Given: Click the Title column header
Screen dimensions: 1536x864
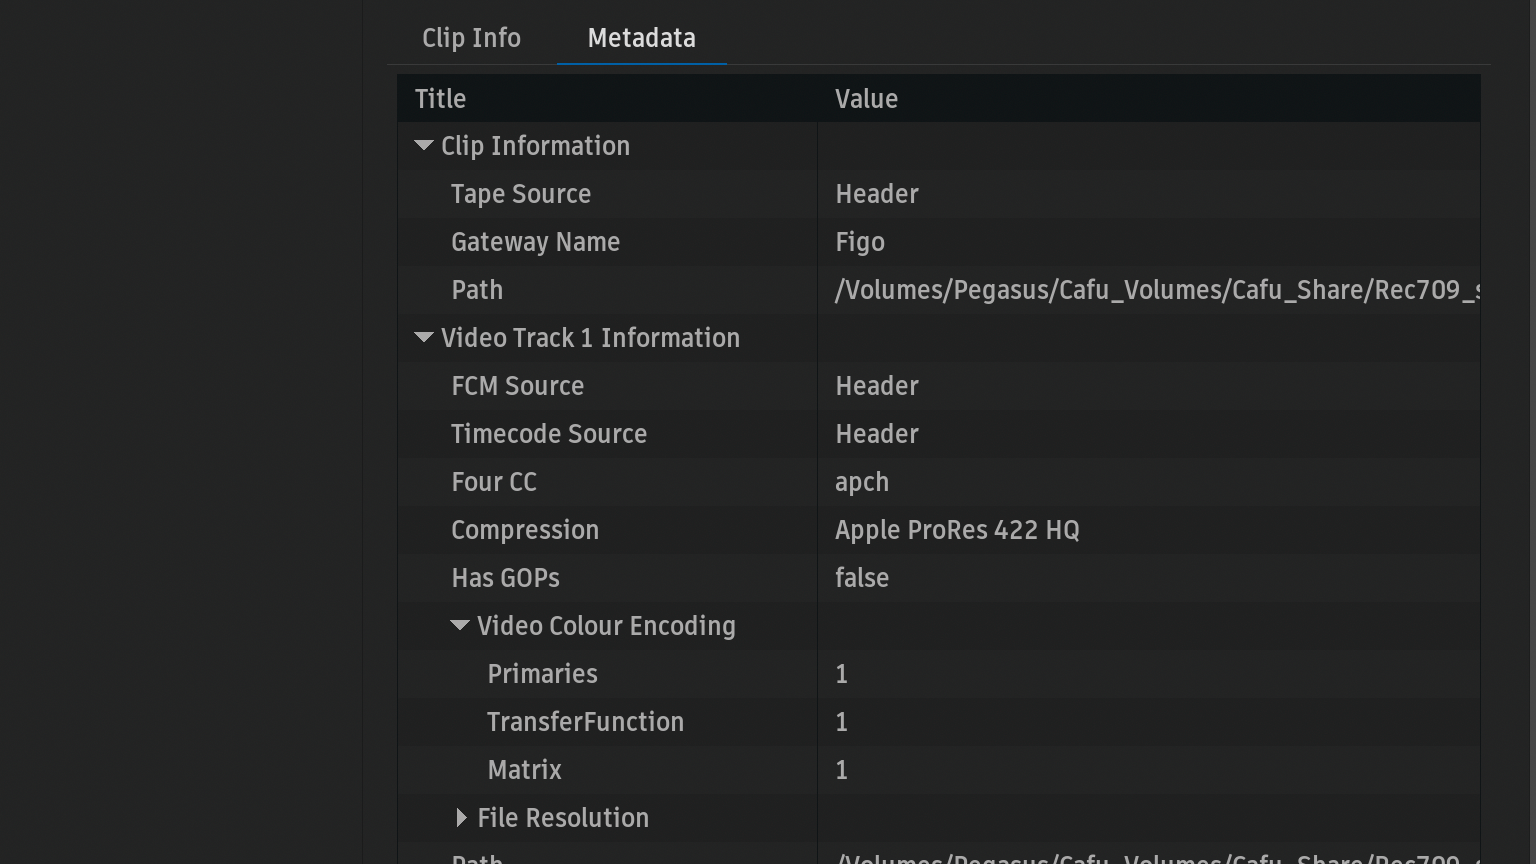Looking at the screenshot, I should tap(440, 99).
